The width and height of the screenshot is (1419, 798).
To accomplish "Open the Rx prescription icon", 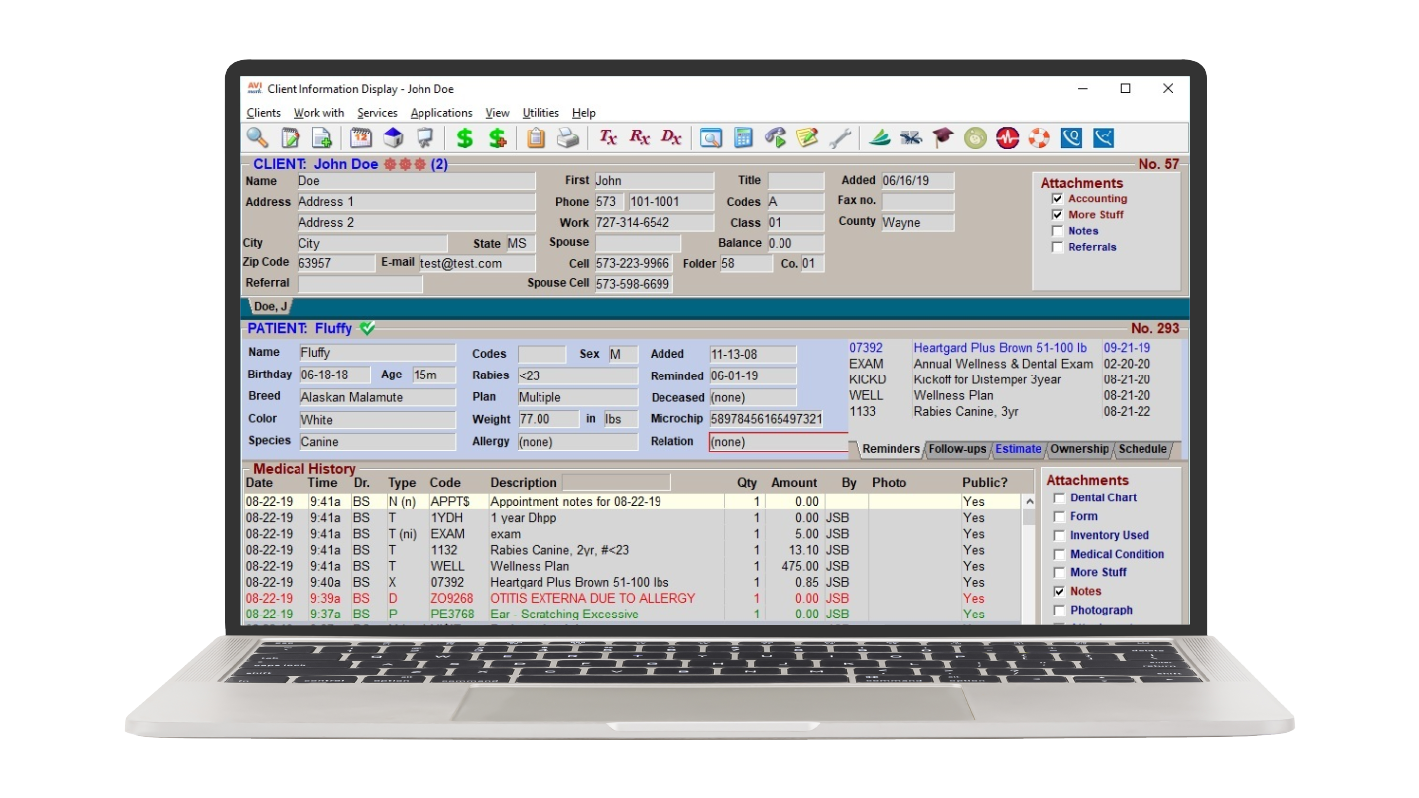I will 640,138.
